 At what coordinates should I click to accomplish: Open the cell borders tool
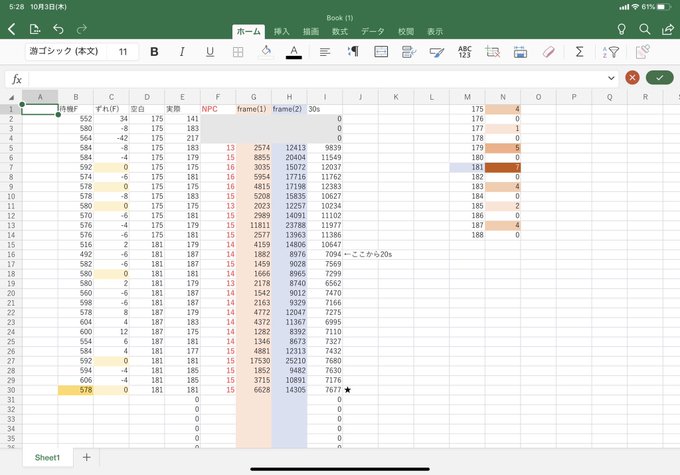(238, 52)
